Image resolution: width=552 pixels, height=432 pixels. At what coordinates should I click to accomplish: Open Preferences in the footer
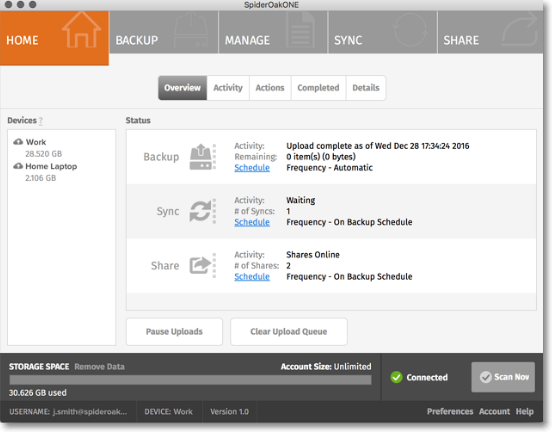point(450,412)
